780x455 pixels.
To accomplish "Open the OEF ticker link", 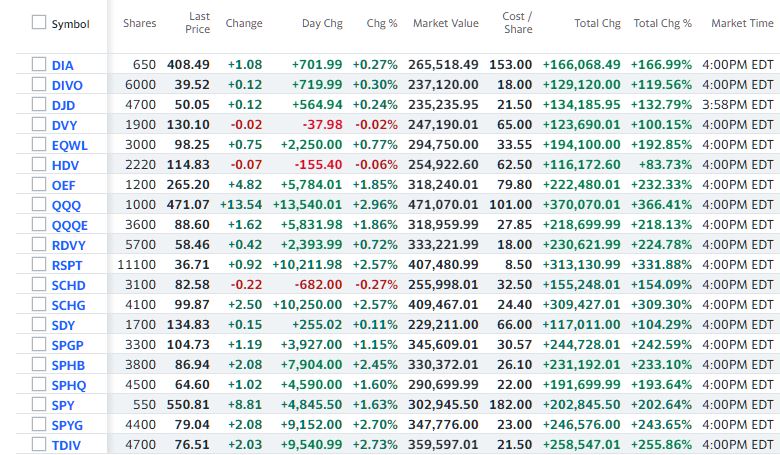I will [62, 185].
